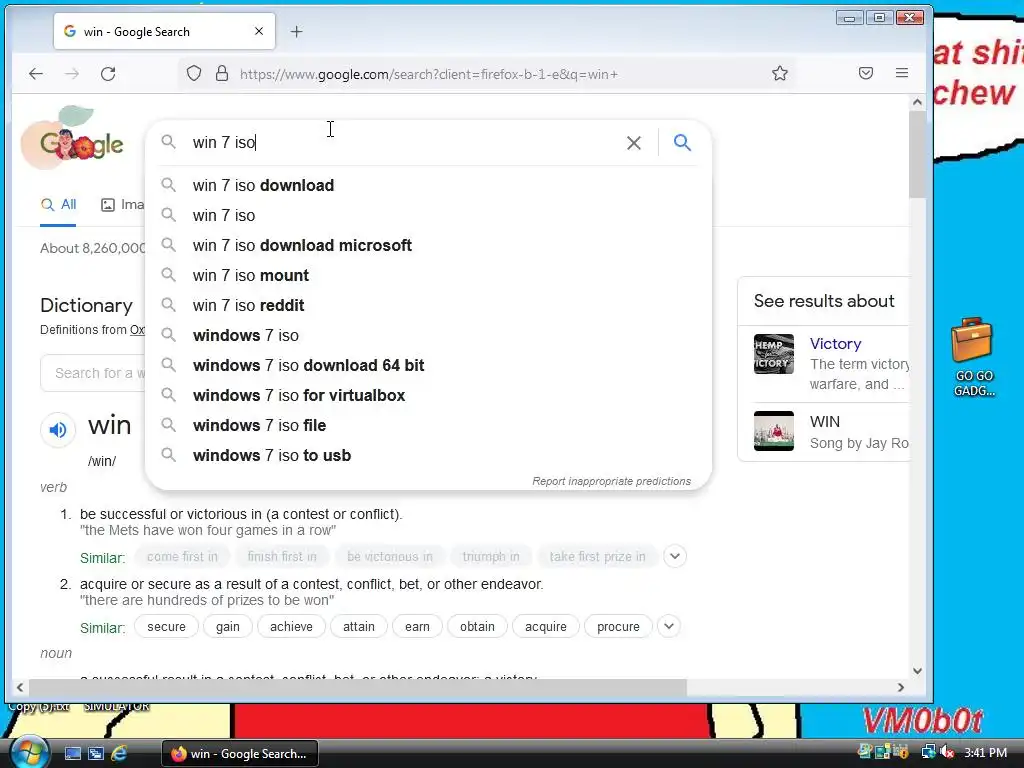The height and width of the screenshot is (768, 1024).
Task: Click the 'achieve' similar word chip
Action: pyautogui.click(x=291, y=626)
